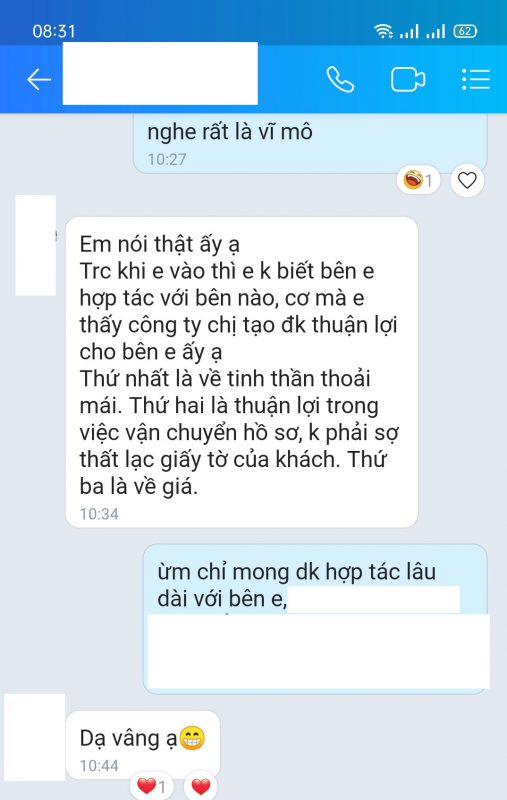Tap the battery indicator showing 62
This screenshot has height=800, width=507.
465,31
